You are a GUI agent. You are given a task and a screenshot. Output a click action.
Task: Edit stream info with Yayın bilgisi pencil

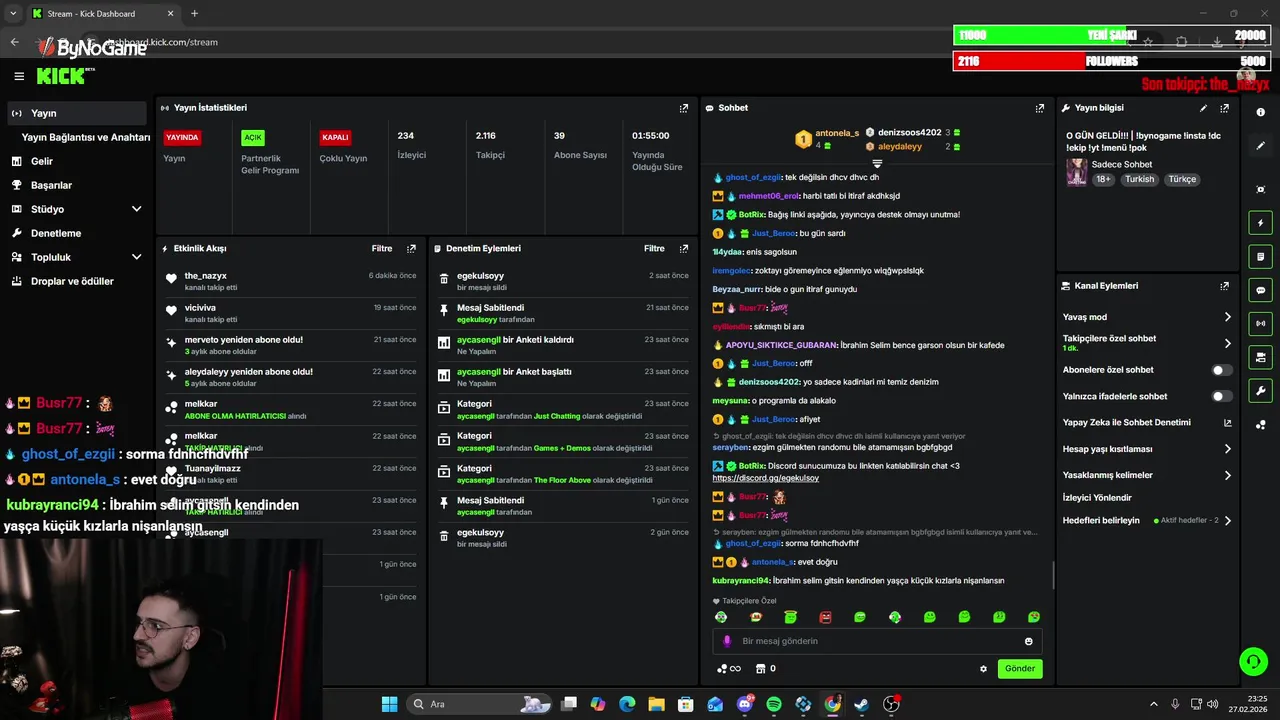[1203, 108]
